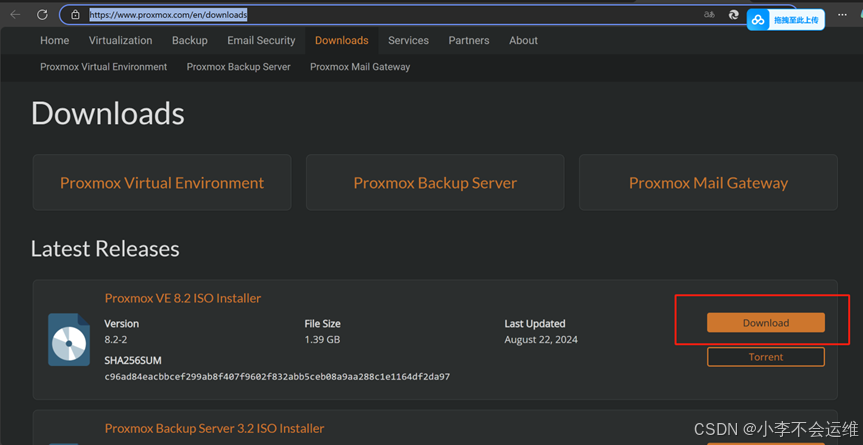
Task: Go to Proxmox Backup Server submenu link
Action: point(238,67)
